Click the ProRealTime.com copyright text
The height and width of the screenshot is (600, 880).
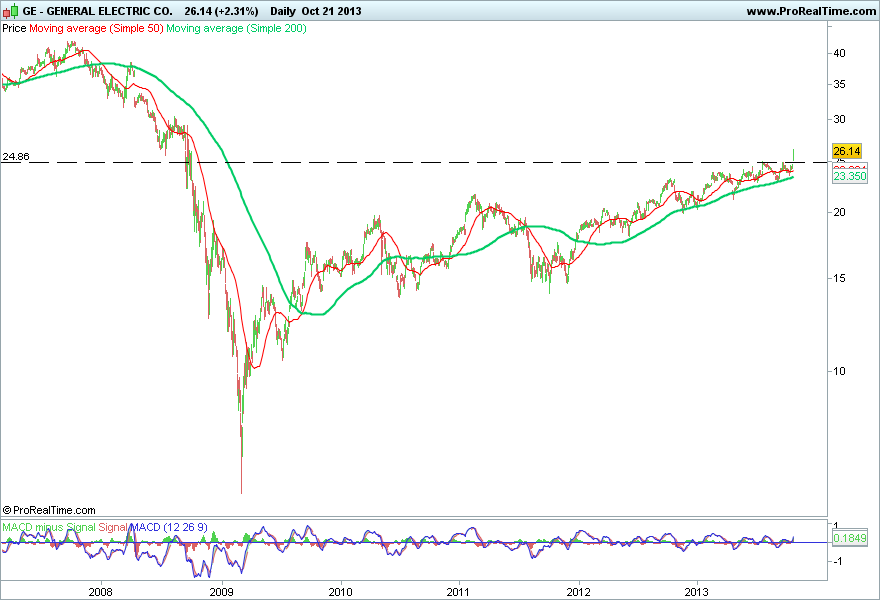point(49,510)
